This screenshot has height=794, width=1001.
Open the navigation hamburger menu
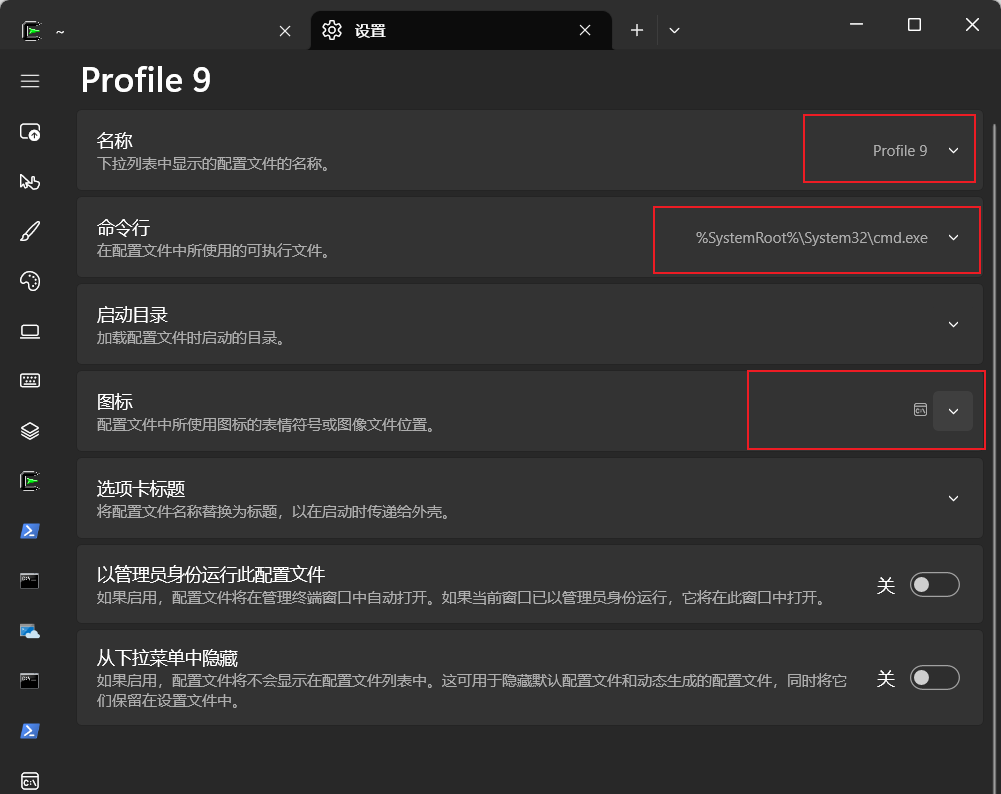(30, 81)
